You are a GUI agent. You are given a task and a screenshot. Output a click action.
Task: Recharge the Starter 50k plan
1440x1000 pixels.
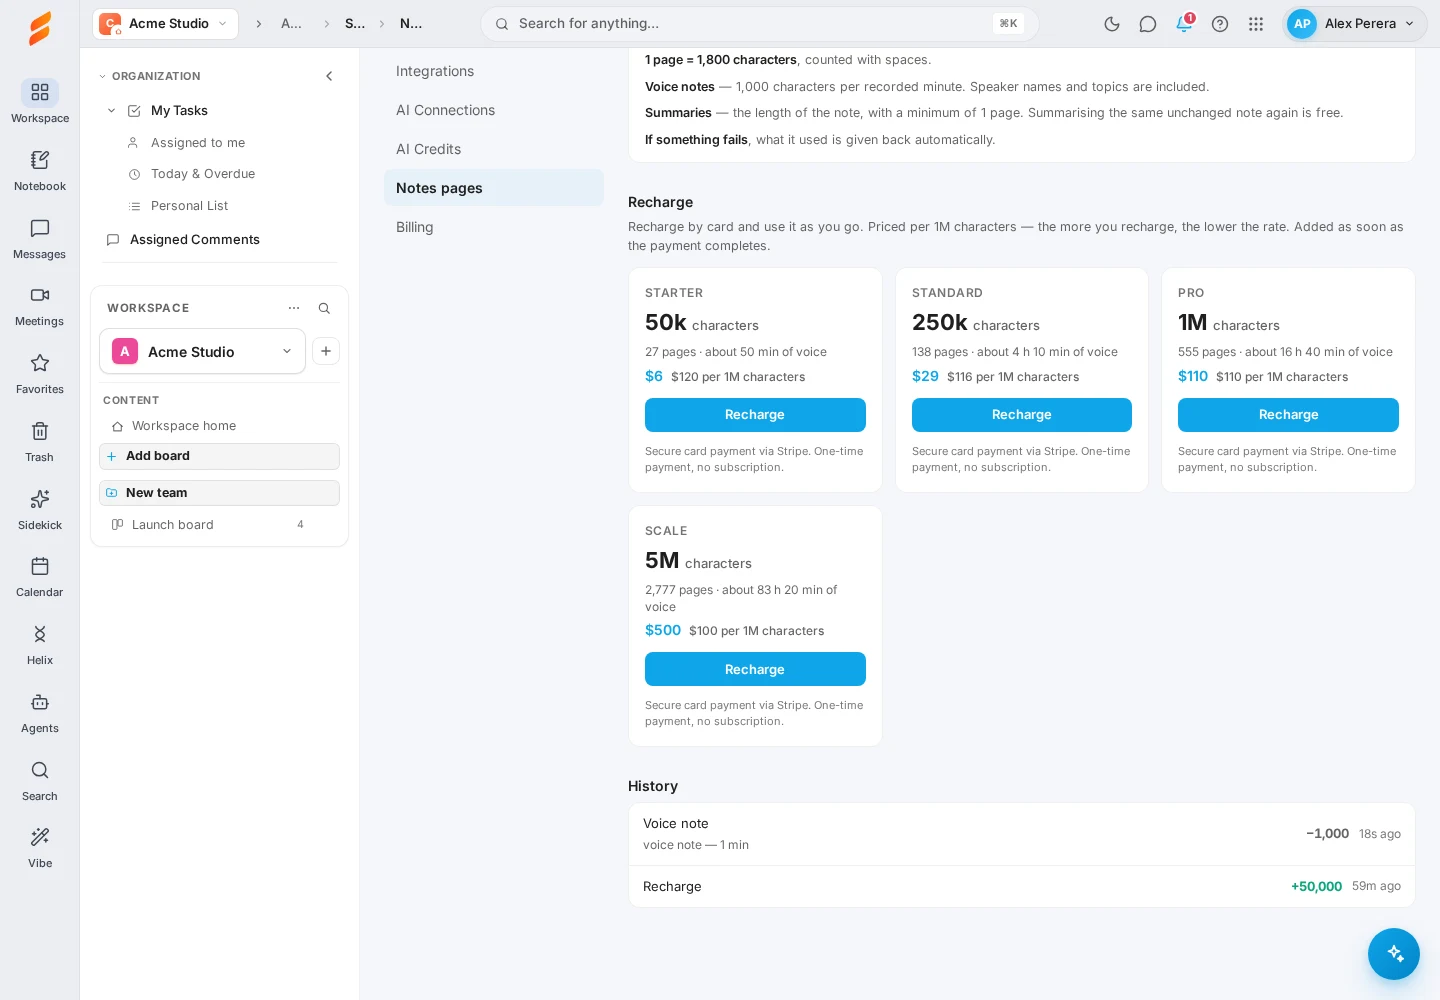coord(755,415)
